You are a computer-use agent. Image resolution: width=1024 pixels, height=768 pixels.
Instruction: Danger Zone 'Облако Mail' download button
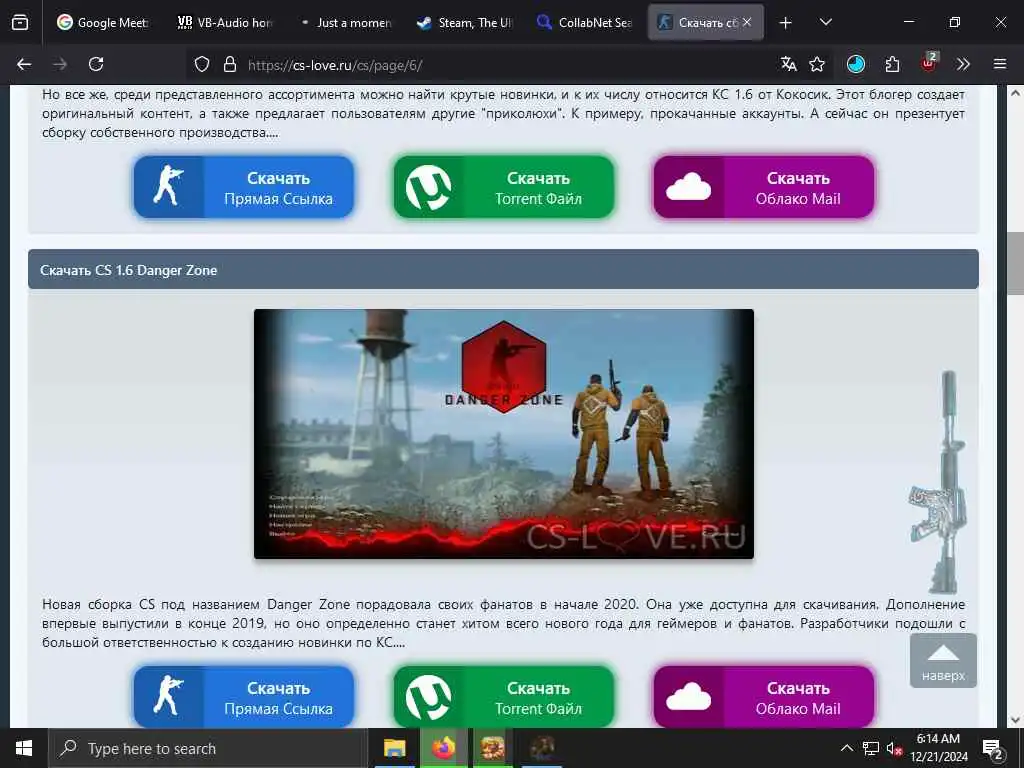pos(763,697)
